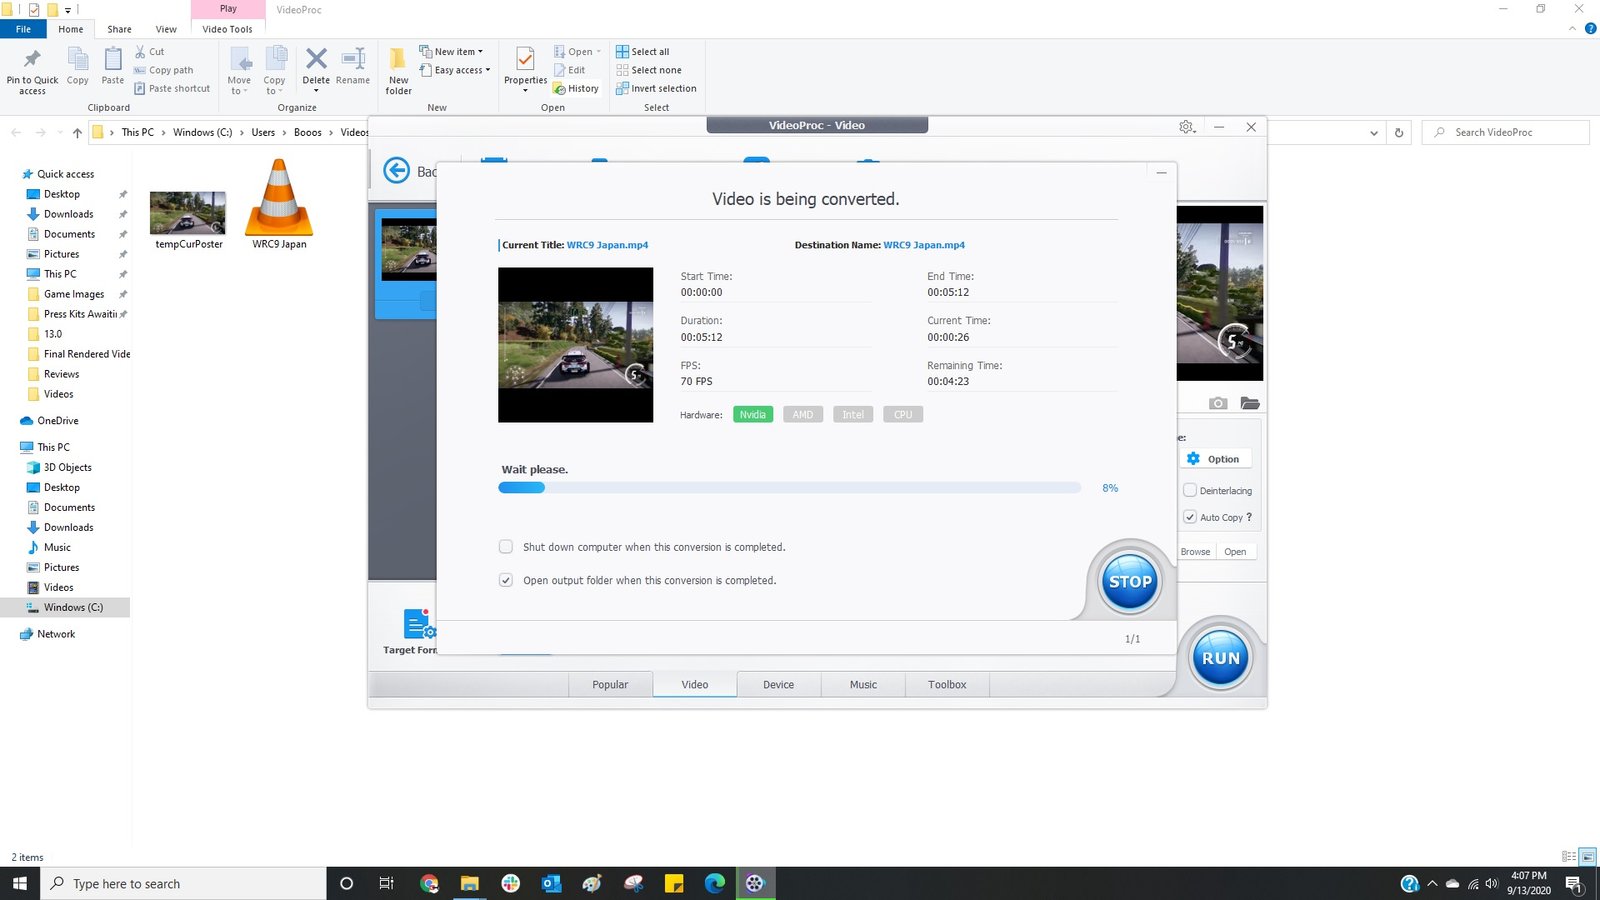Click the Option gear button

click(1215, 459)
